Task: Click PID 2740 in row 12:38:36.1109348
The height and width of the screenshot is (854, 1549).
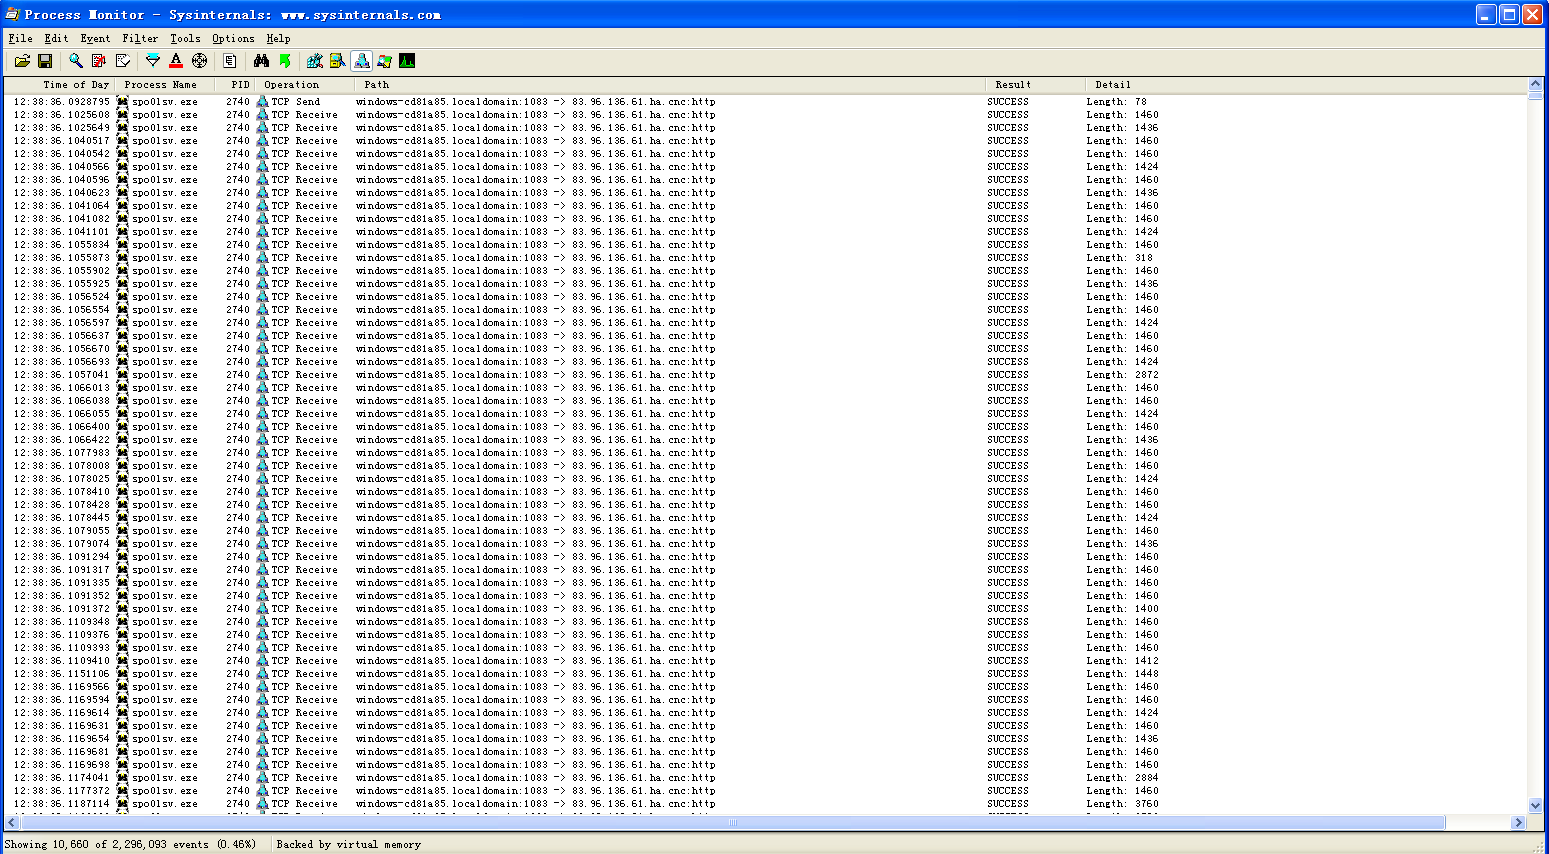Action: pyautogui.click(x=238, y=622)
